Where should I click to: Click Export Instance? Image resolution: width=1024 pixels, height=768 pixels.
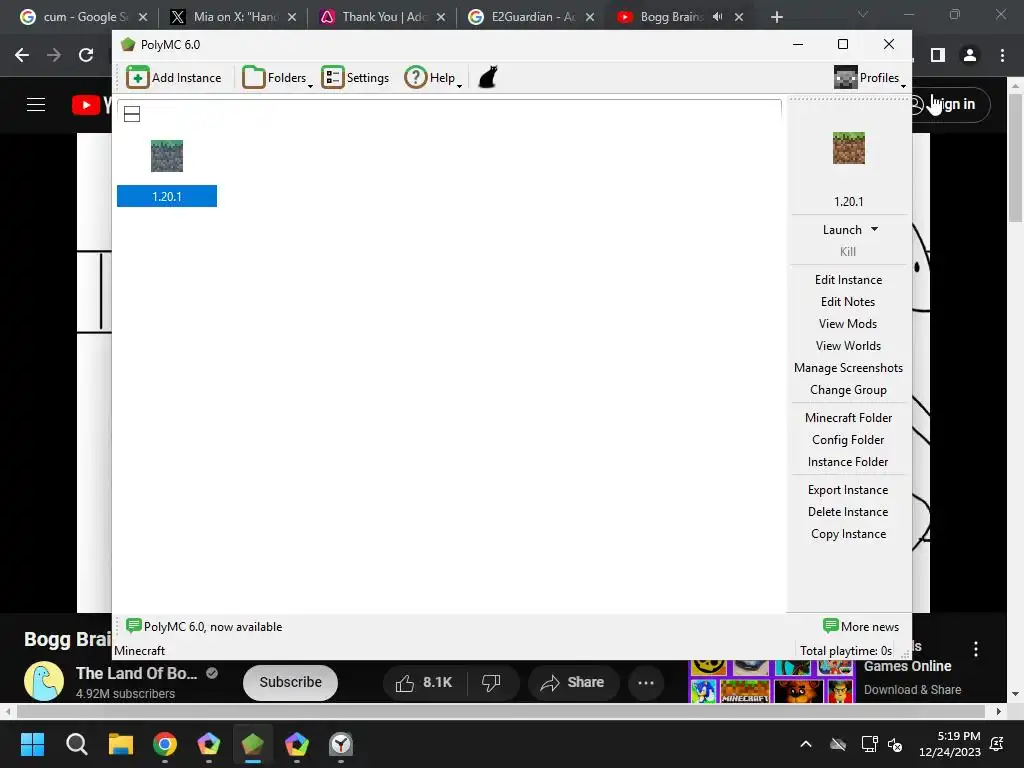[848, 490]
